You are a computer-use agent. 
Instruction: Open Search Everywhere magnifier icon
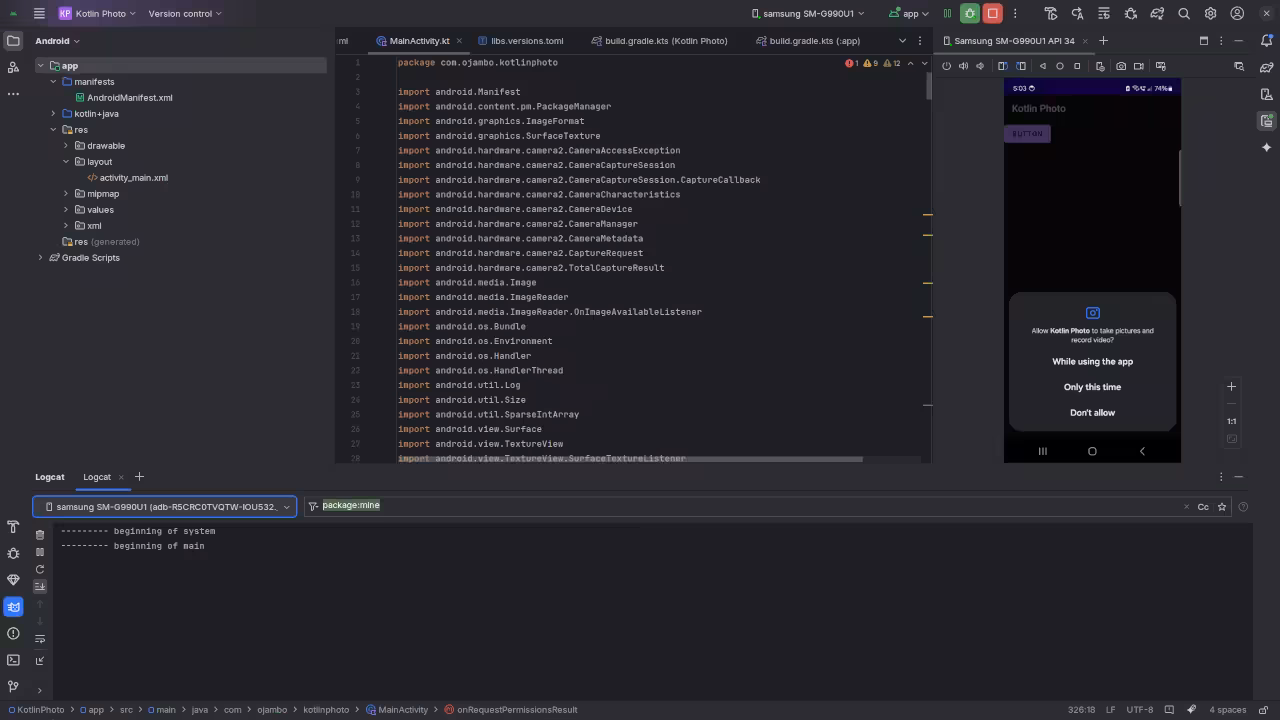pyautogui.click(x=1184, y=14)
